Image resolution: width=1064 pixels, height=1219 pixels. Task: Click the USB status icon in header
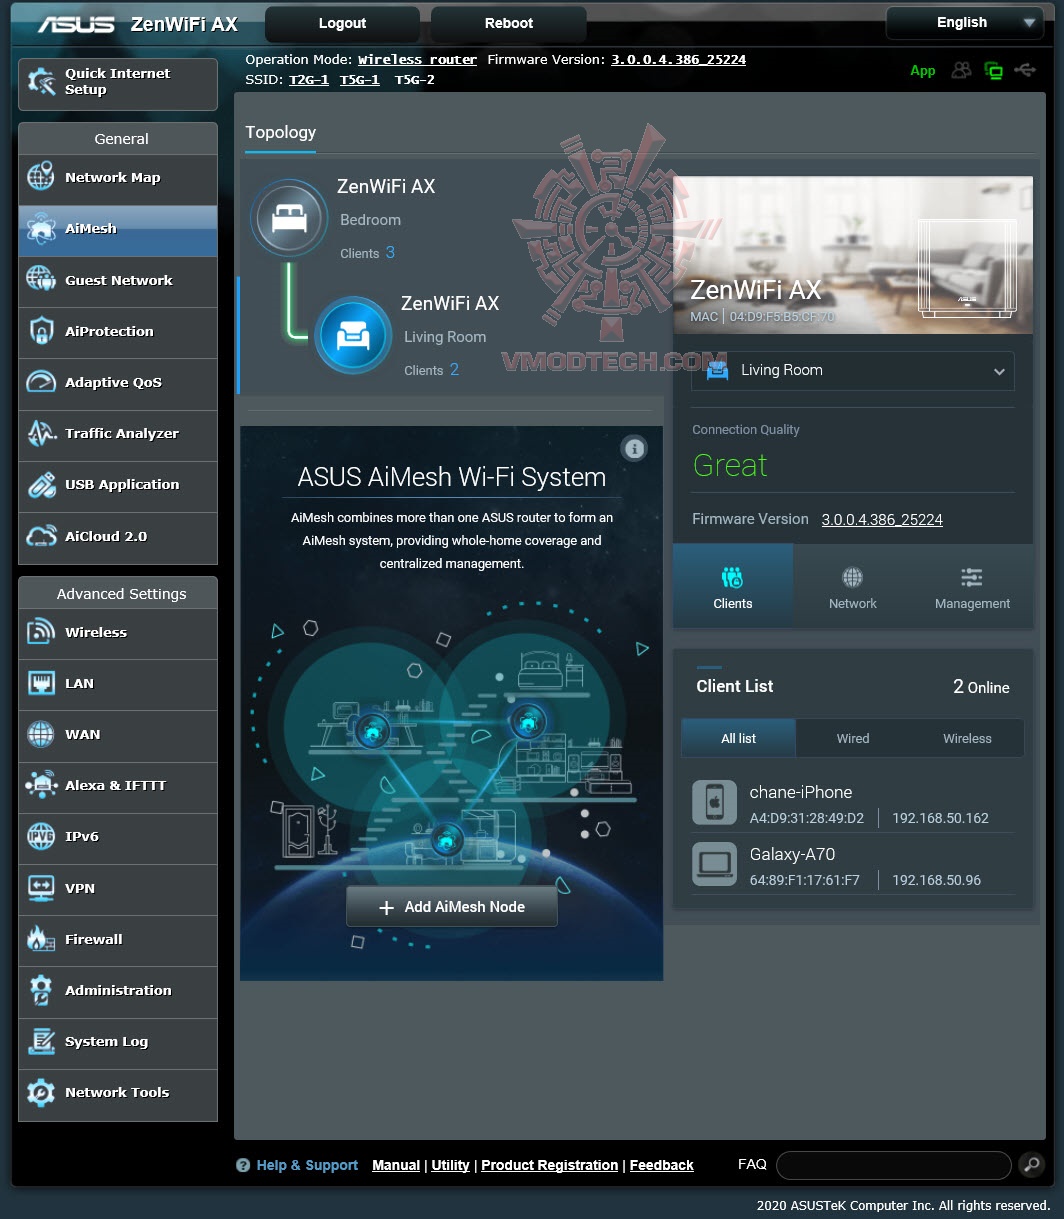point(1024,70)
